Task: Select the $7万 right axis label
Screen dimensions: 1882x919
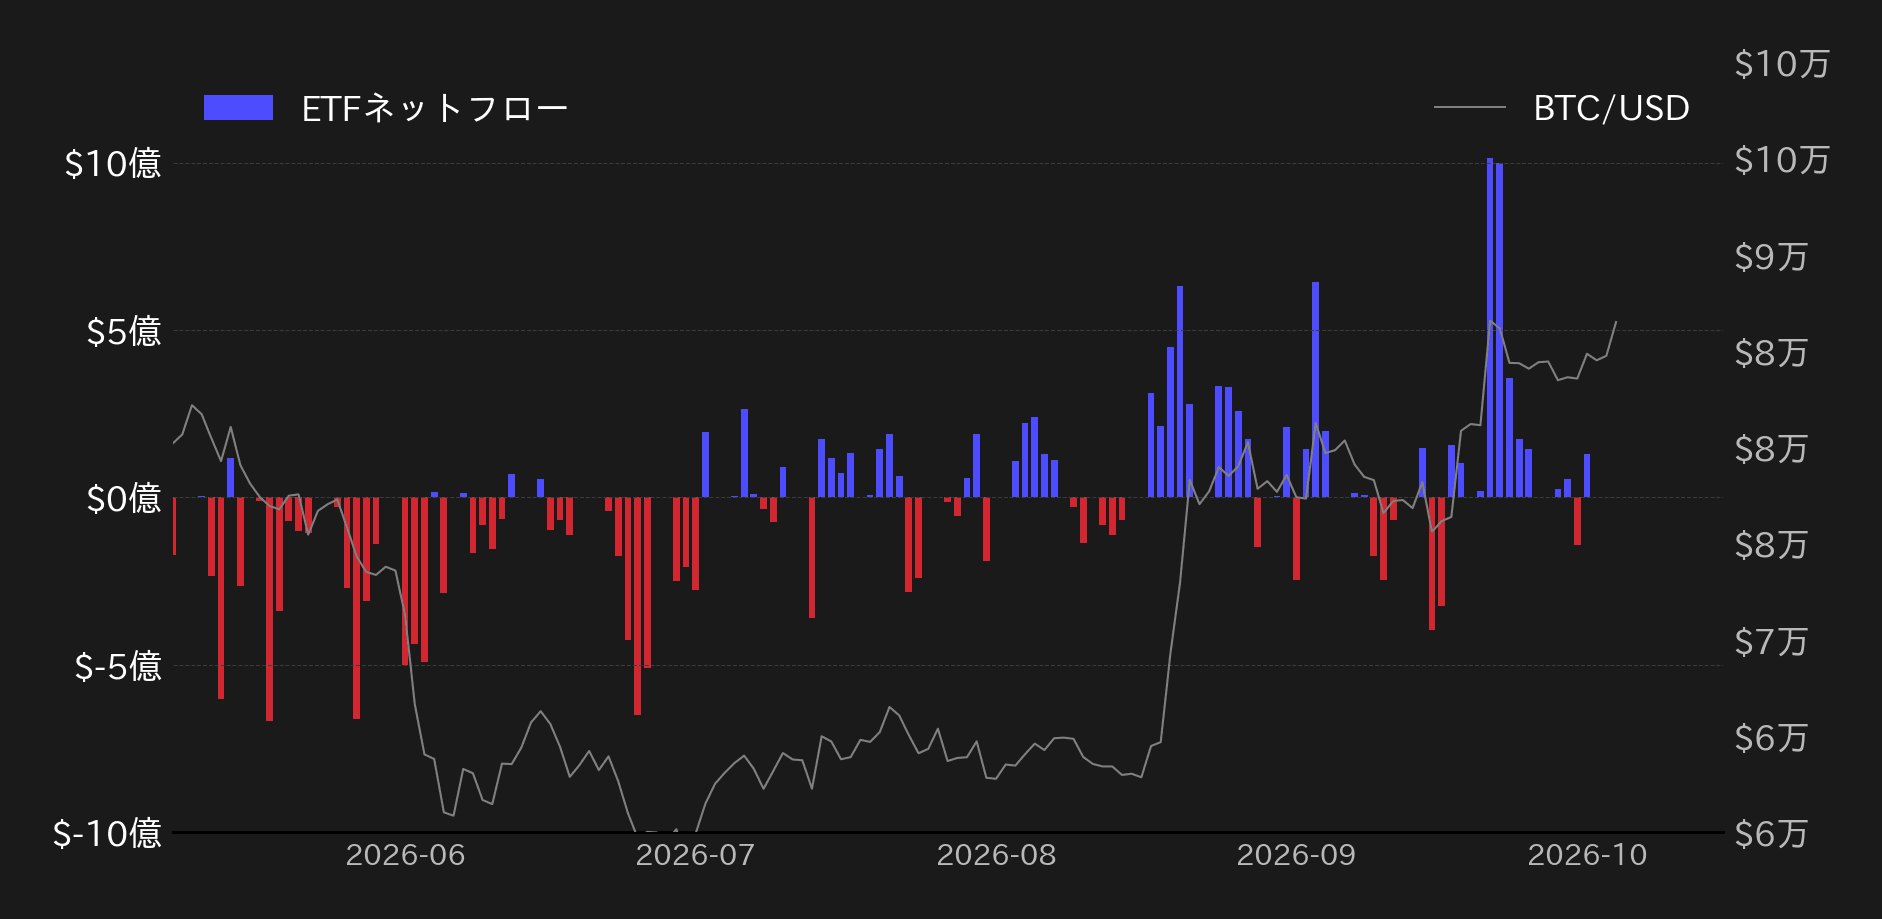Action: click(x=1771, y=642)
